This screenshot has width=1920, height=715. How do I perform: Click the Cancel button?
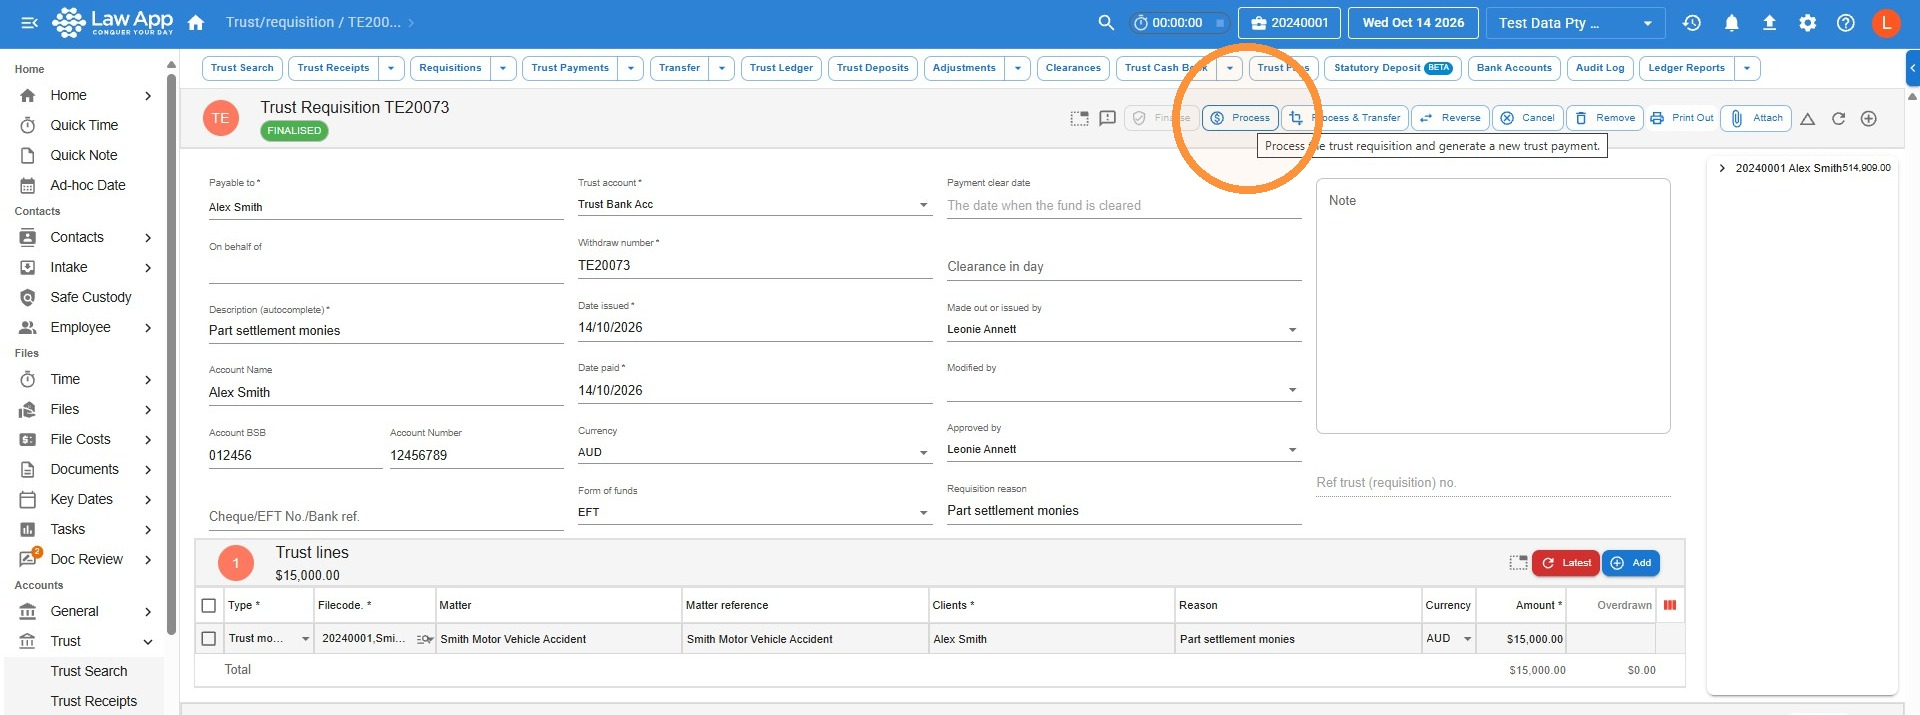pos(1527,118)
